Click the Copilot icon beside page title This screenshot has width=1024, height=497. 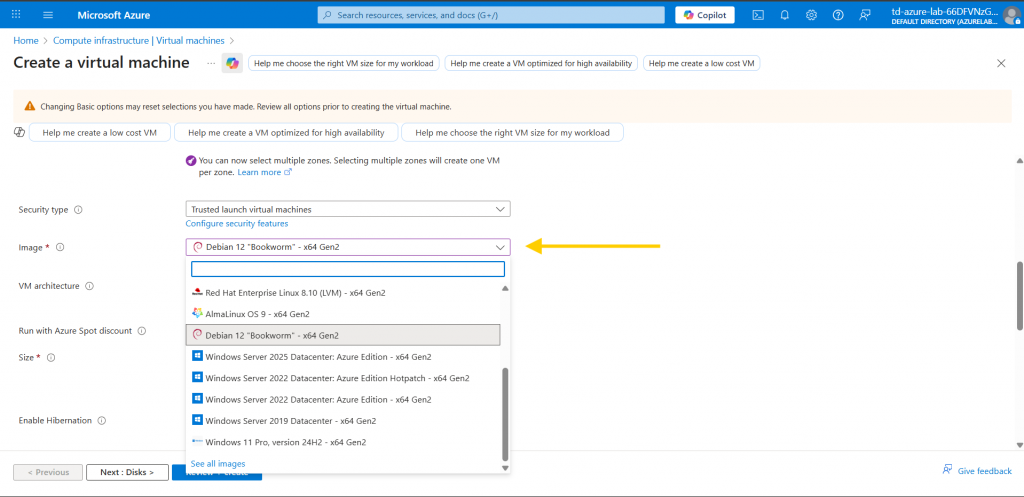tap(232, 63)
